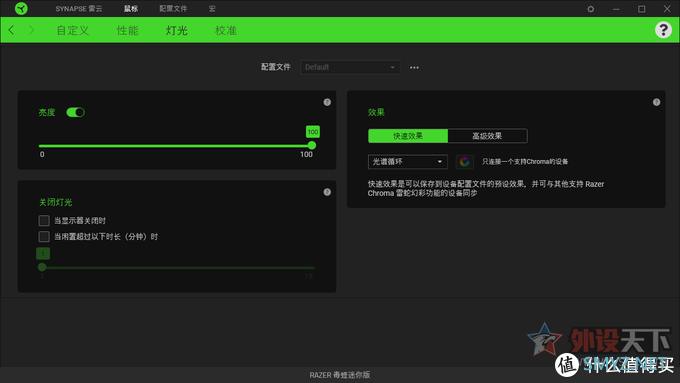Select 快速效果 quick effects button

(x=408, y=136)
